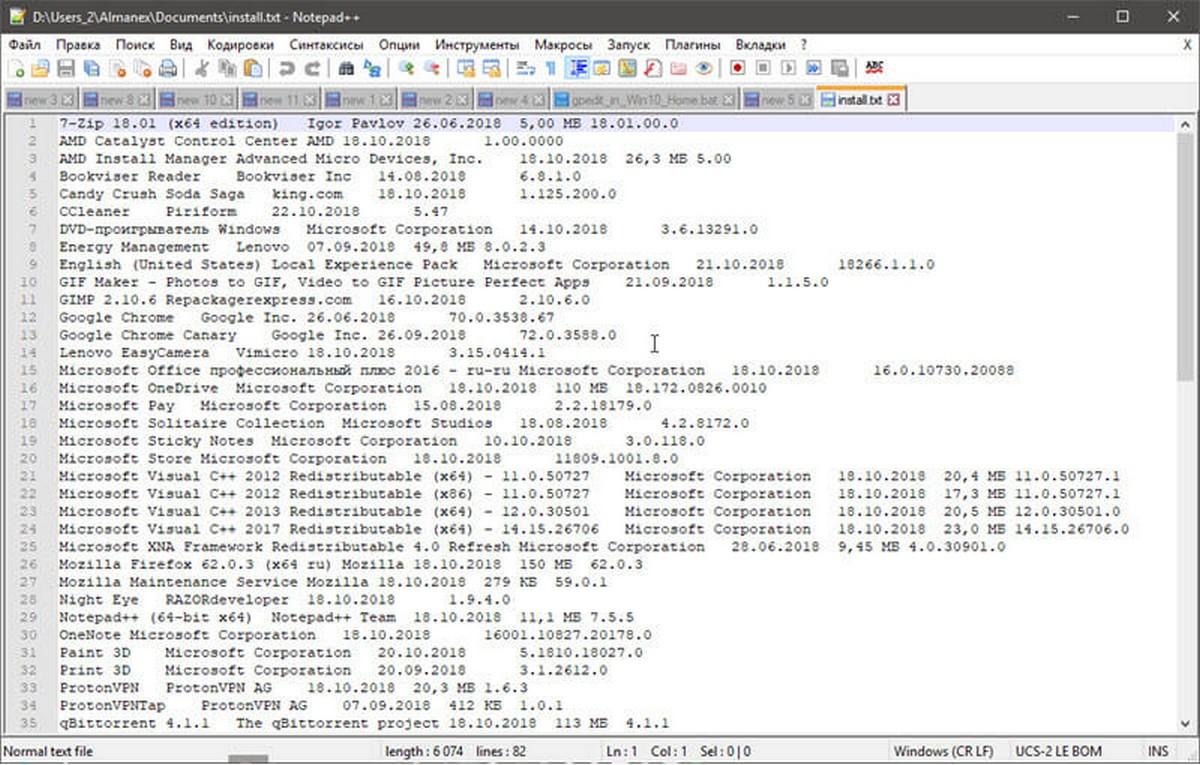Click the Print icon in the toolbar
The height and width of the screenshot is (765, 1200).
coord(168,68)
